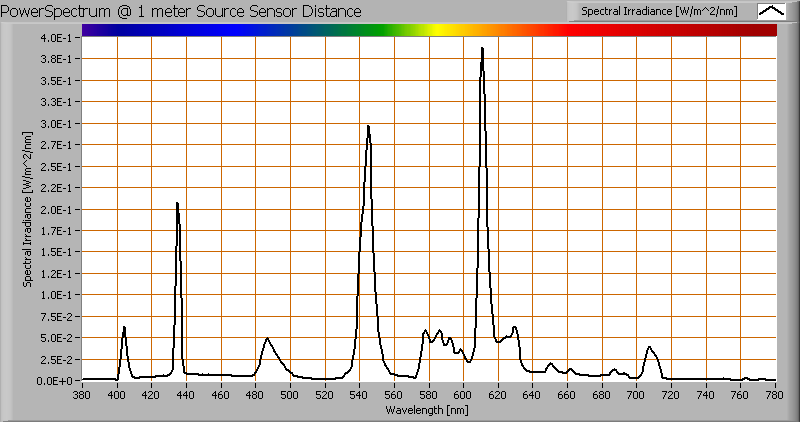Click the Wavelength [nm] x-axis label

[x=429, y=410]
